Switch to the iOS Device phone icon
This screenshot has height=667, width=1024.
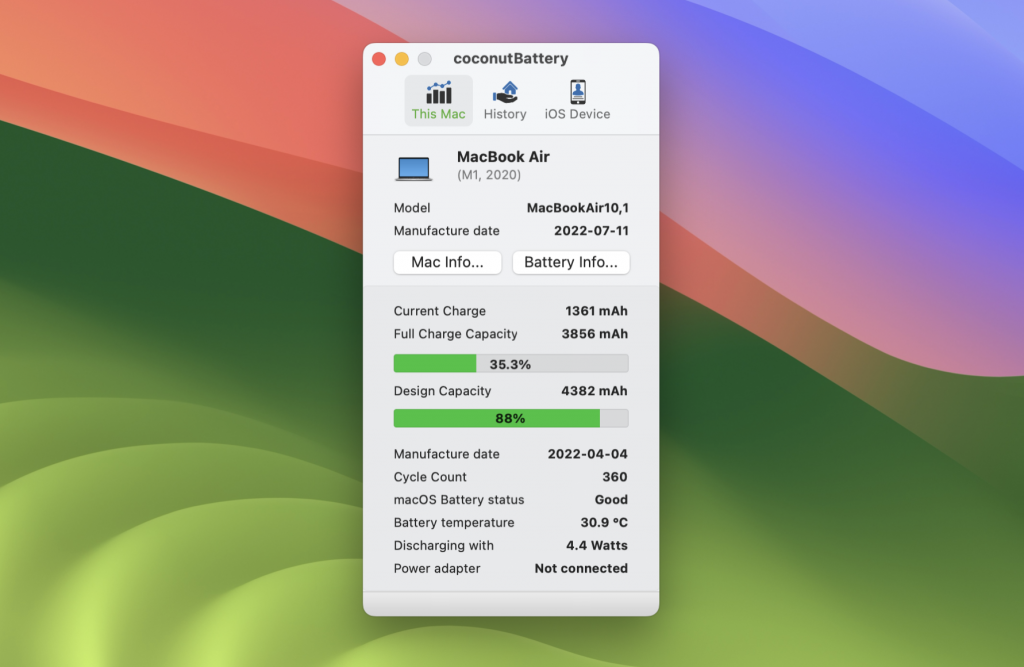point(577,92)
